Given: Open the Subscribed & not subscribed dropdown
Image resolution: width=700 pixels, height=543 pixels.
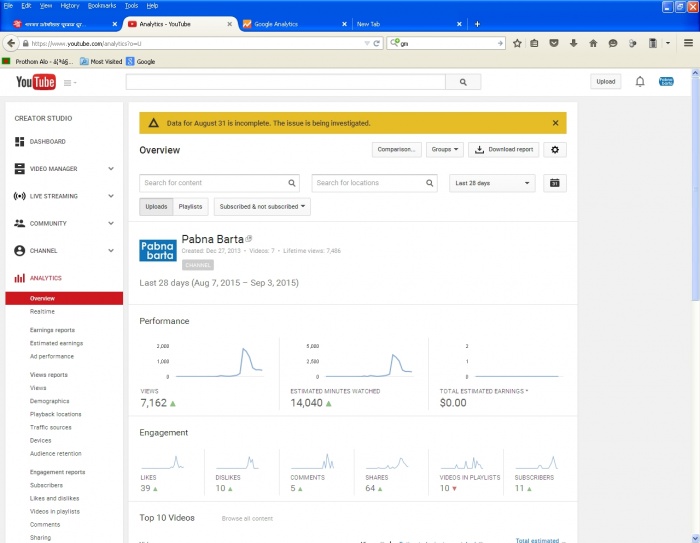Looking at the screenshot, I should (x=262, y=207).
